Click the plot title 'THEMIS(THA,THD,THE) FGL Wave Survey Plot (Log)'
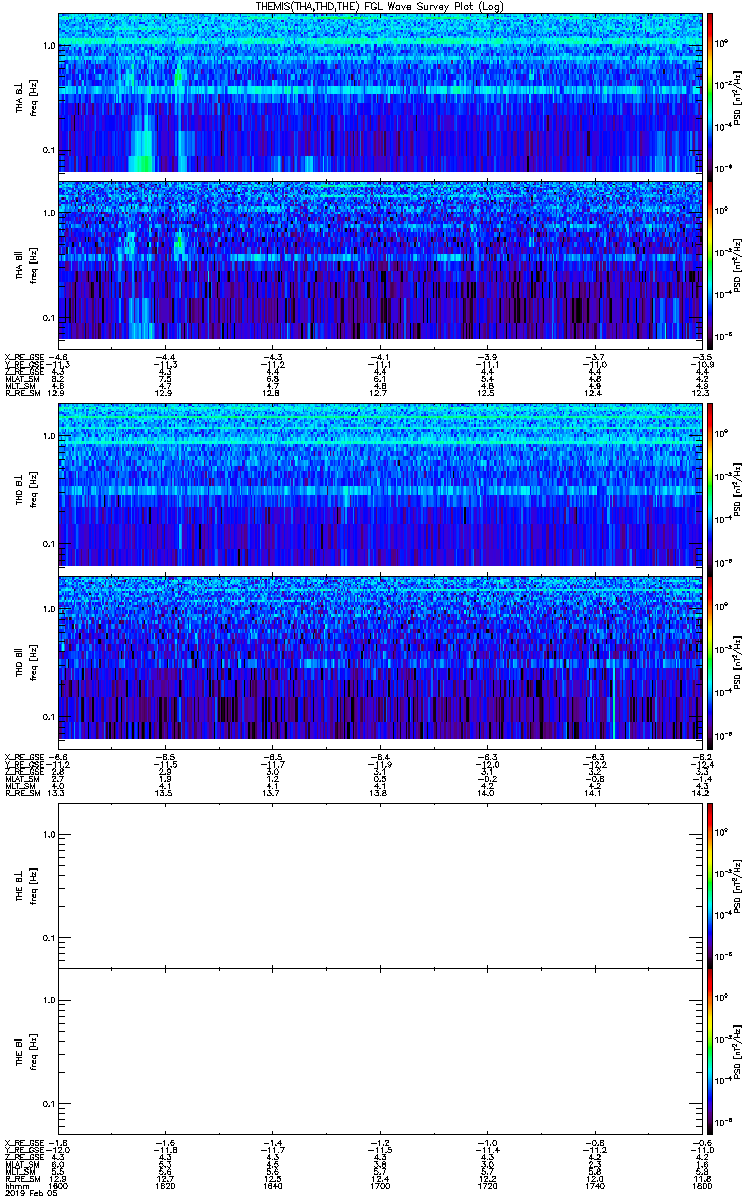This screenshot has width=750, height=1200. pos(381,6)
